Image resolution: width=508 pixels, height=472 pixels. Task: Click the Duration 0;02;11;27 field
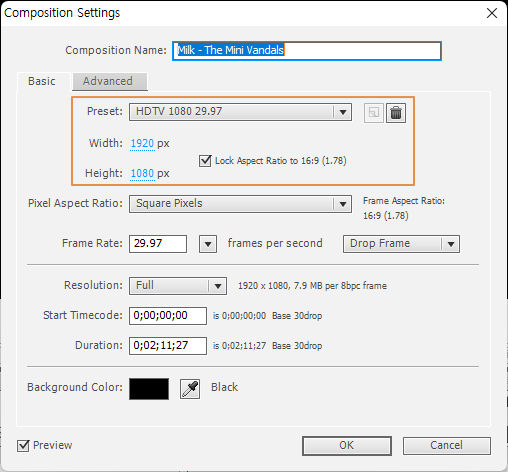click(x=168, y=346)
